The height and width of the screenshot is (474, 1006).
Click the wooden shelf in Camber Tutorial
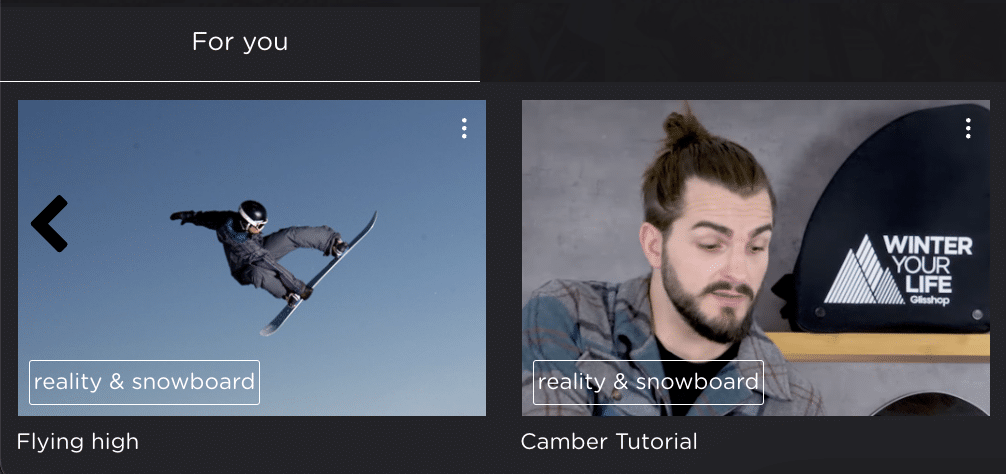(878, 346)
